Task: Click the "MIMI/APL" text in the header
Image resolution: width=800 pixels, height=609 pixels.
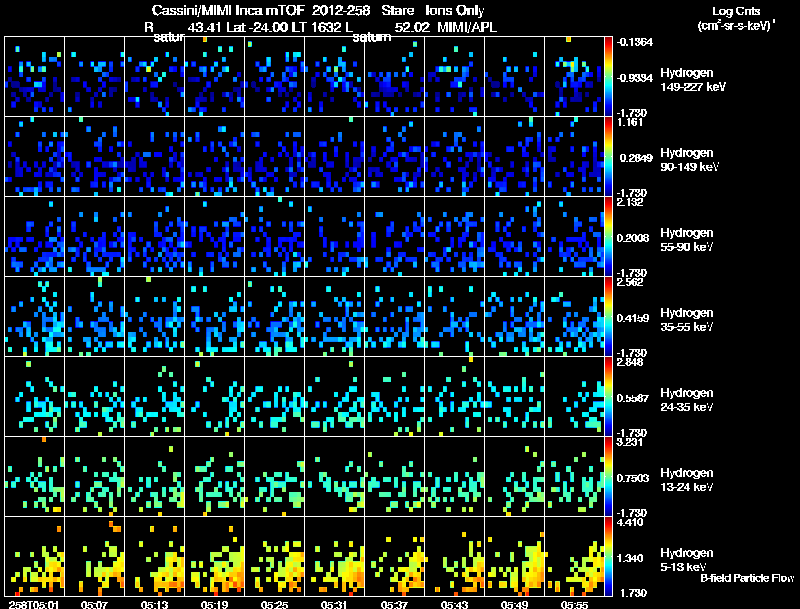Action: 467,27
